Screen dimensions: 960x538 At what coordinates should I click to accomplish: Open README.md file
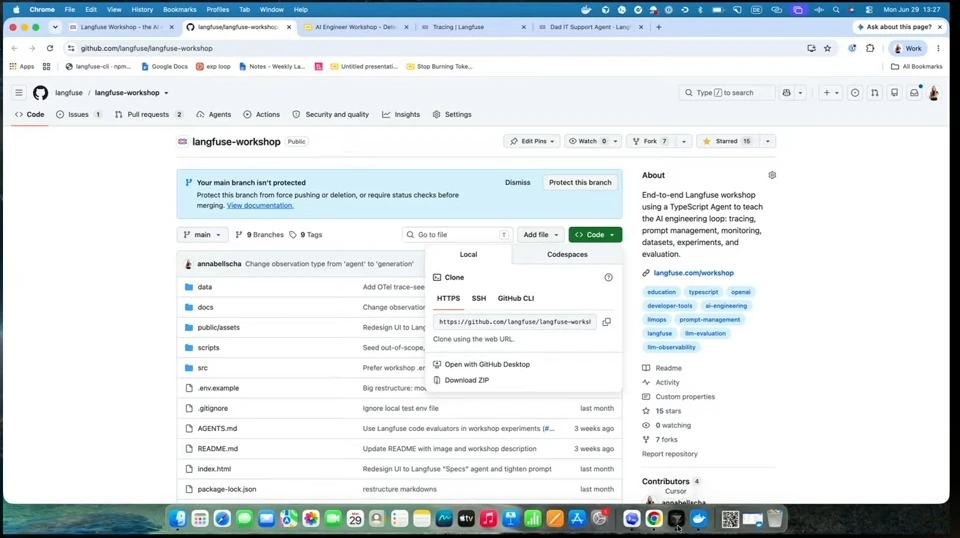coord(217,449)
